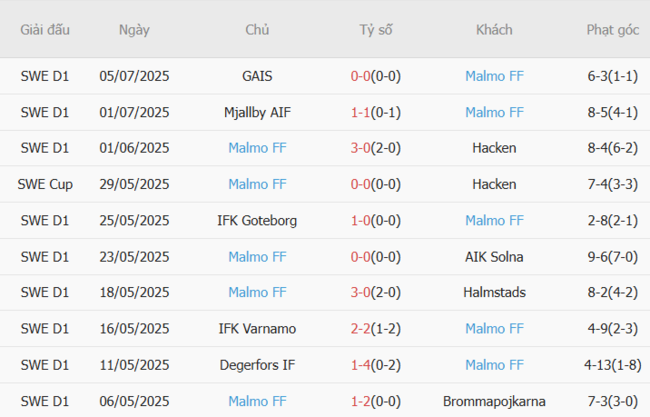650x417 pixels.
Task: Select the IFK Varnamo home team
Action: point(257,328)
